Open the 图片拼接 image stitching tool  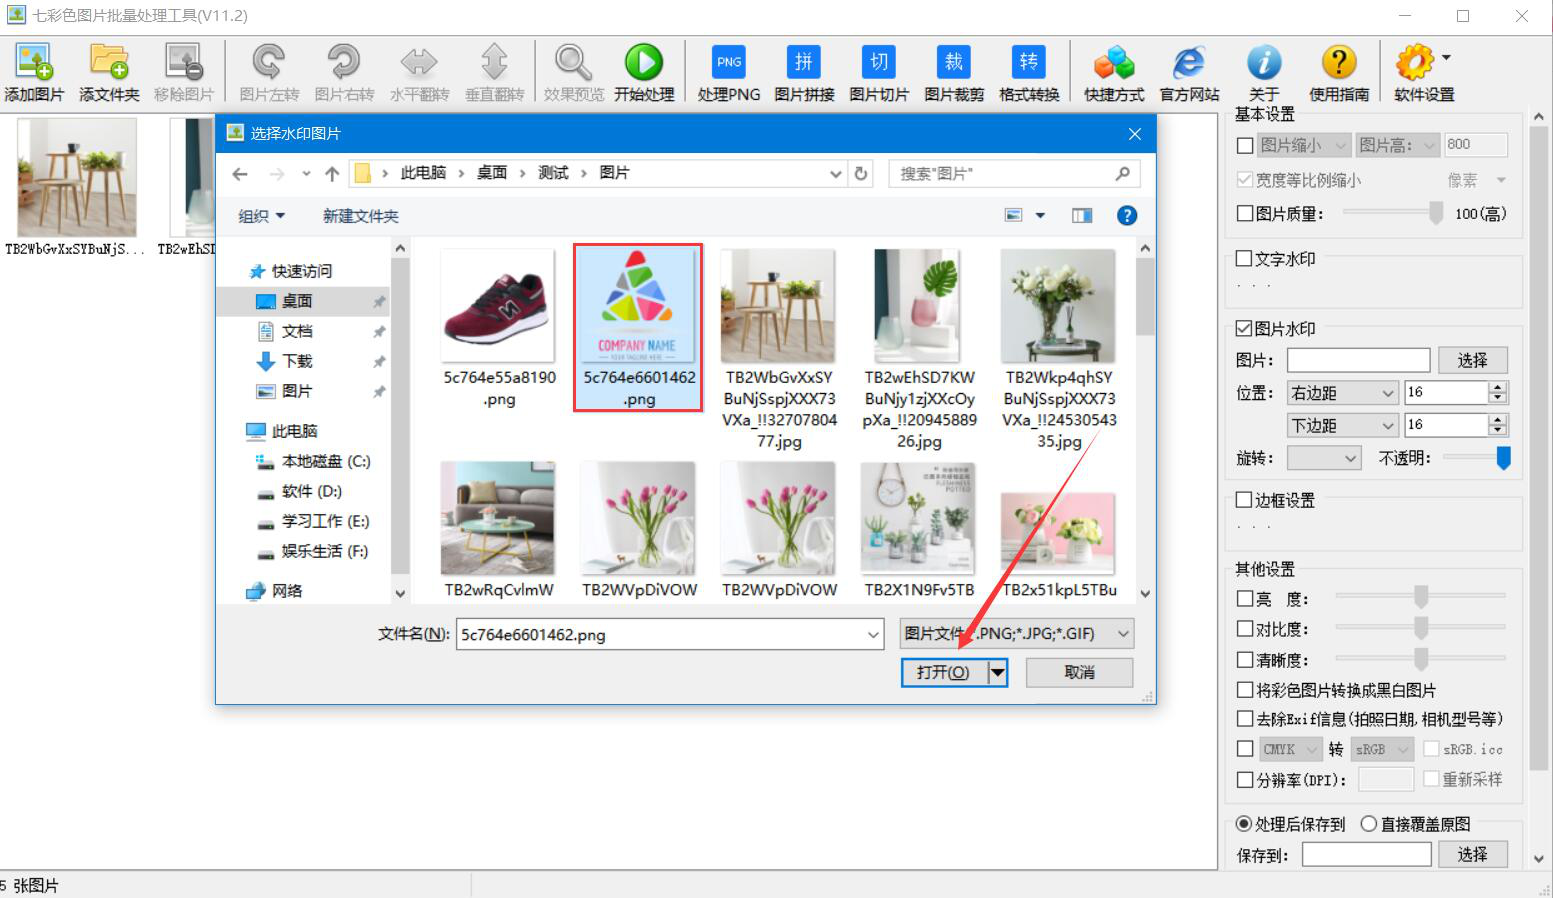tap(804, 72)
